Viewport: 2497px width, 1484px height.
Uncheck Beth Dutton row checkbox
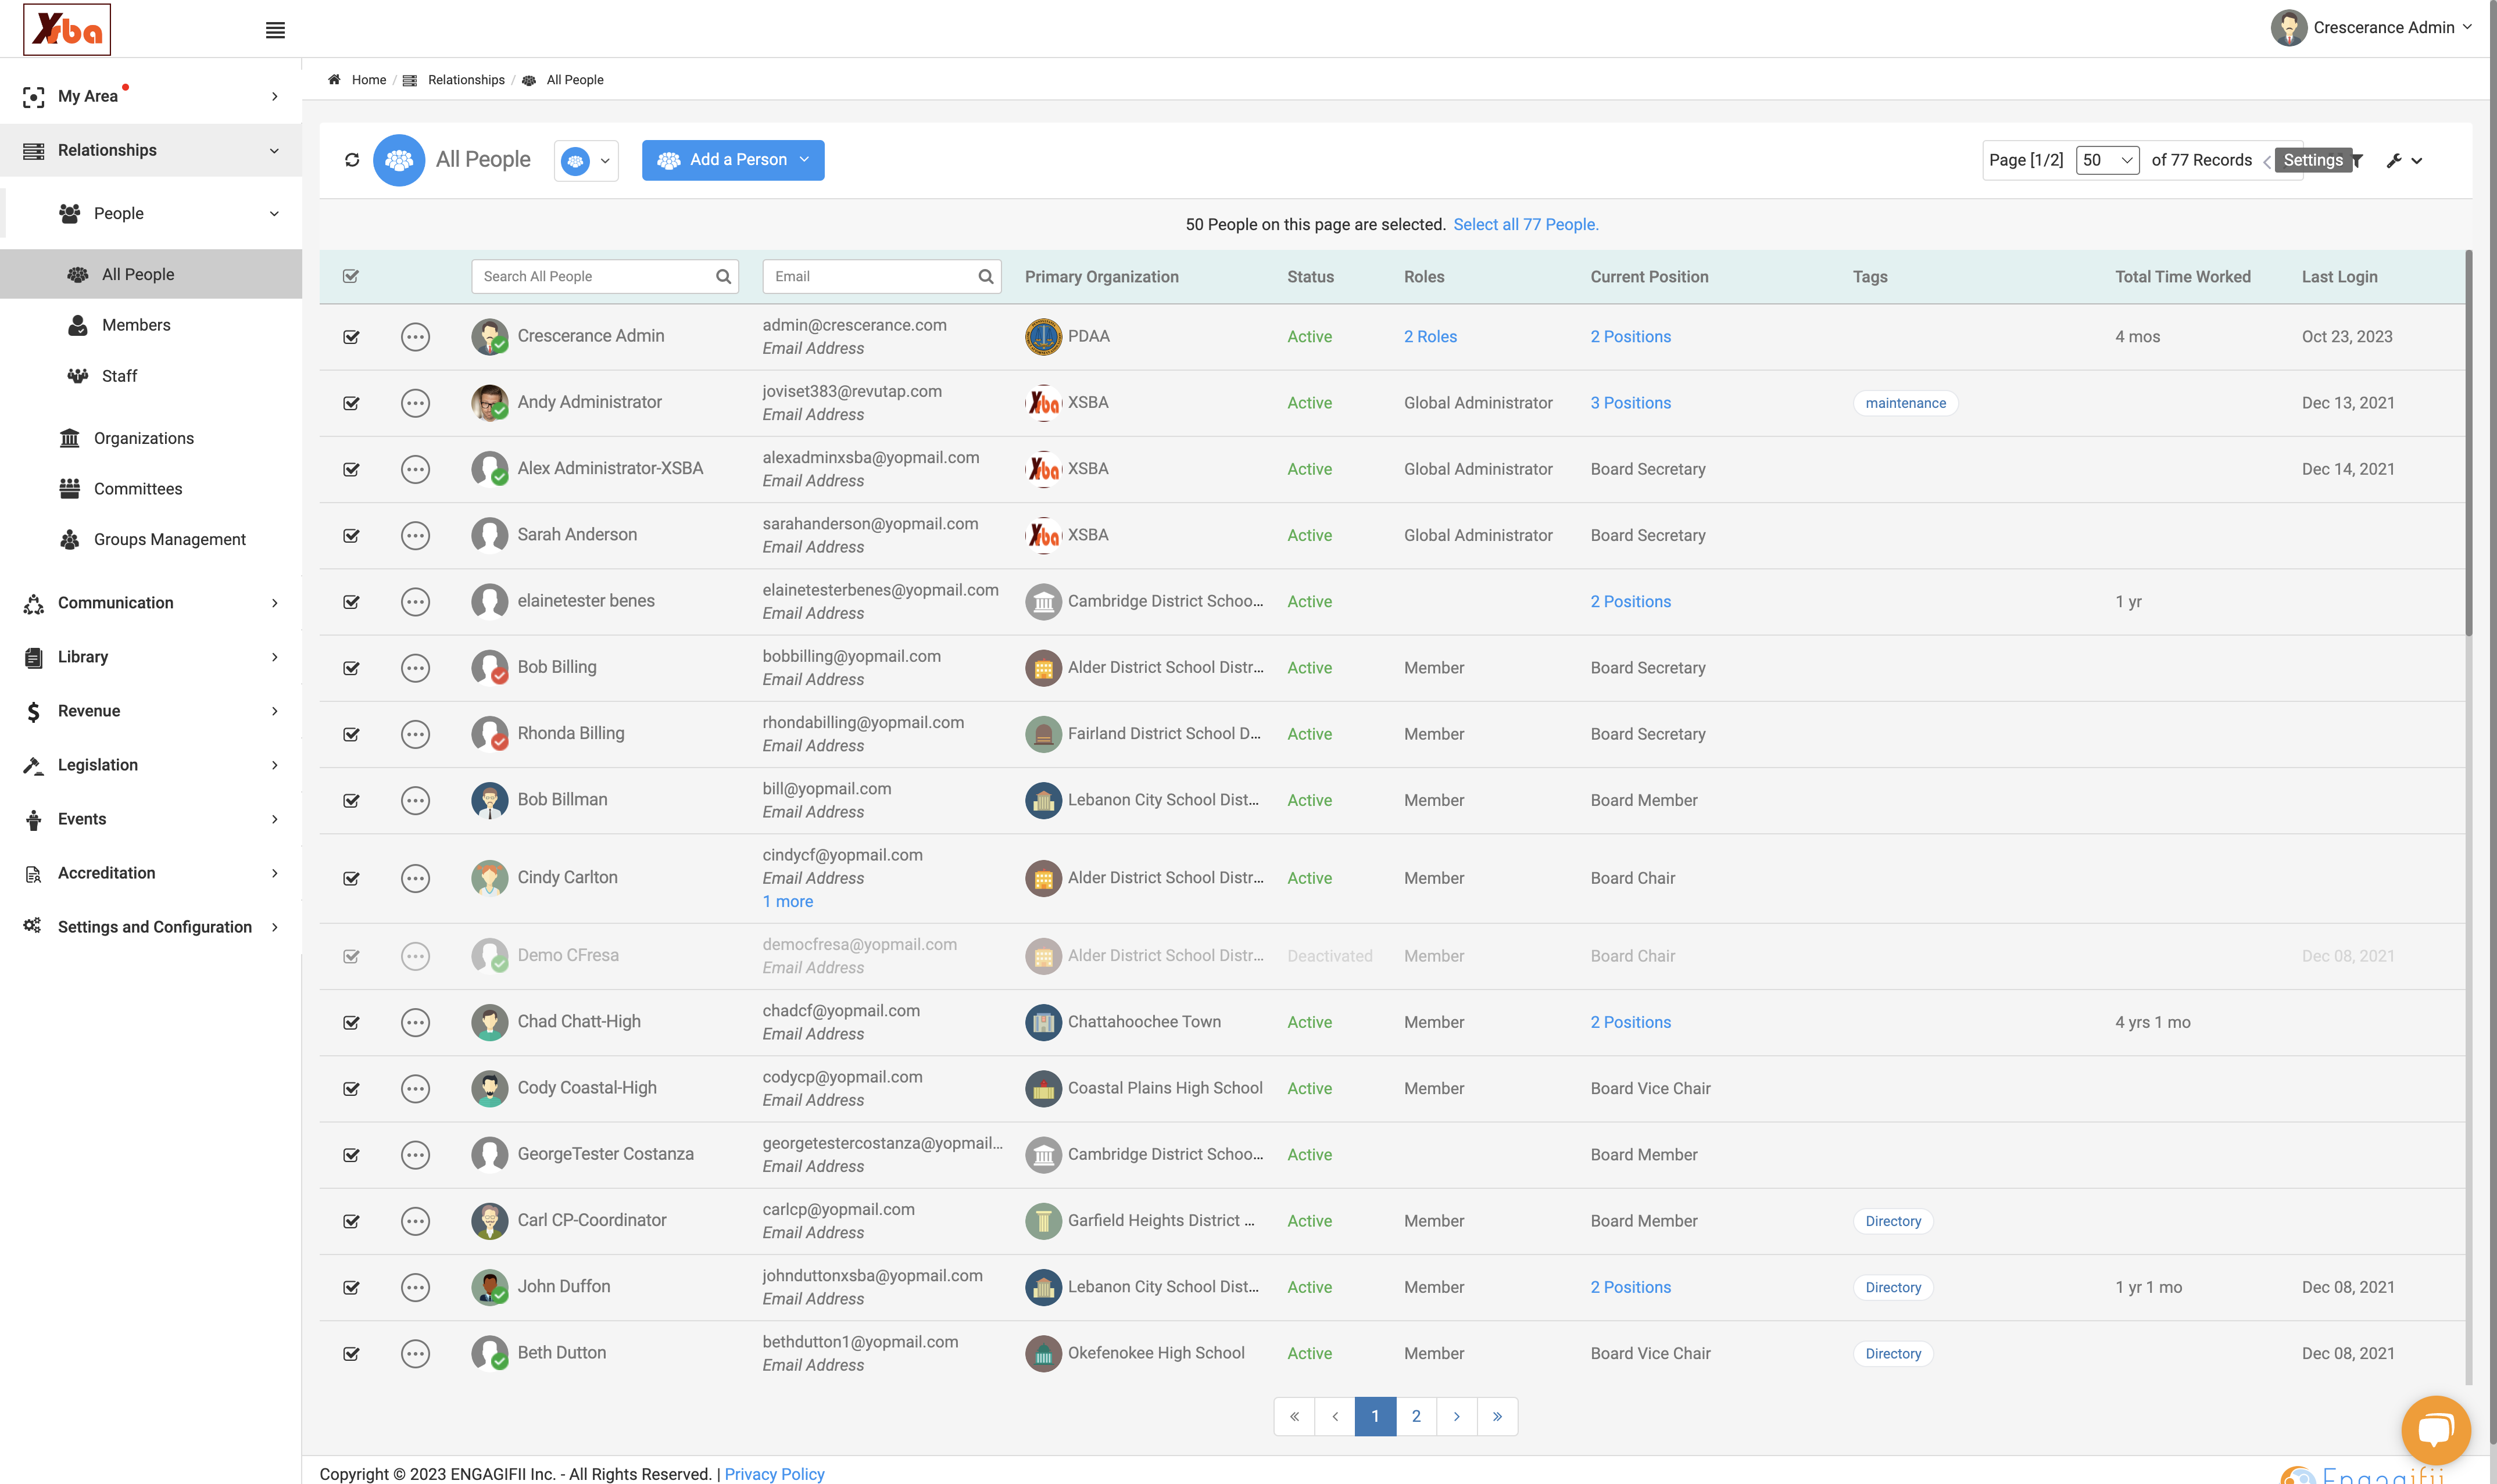351,1354
